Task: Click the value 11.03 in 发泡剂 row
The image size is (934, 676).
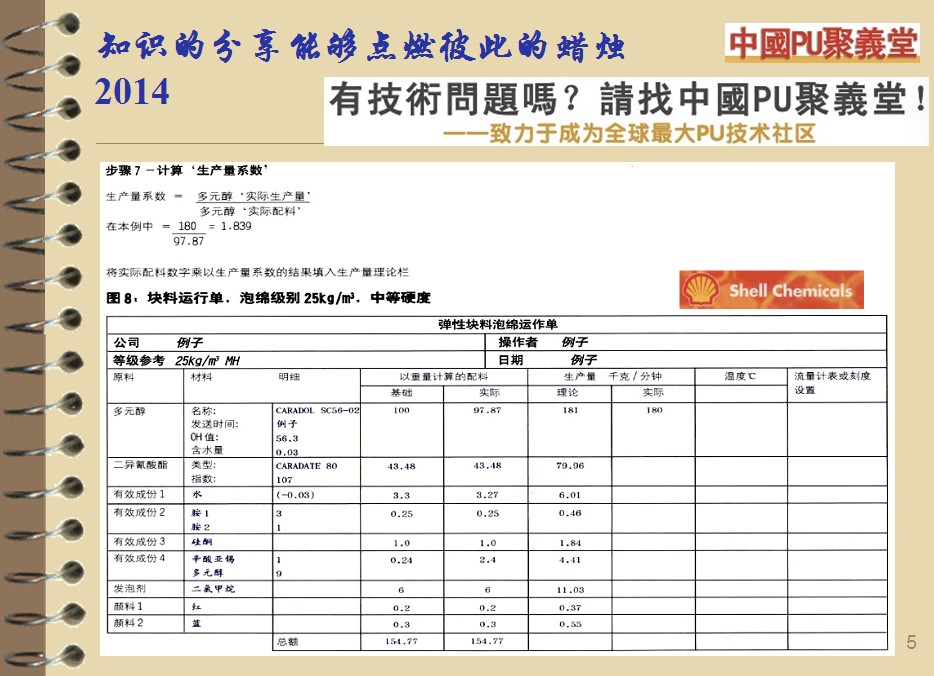Action: pyautogui.click(x=570, y=590)
